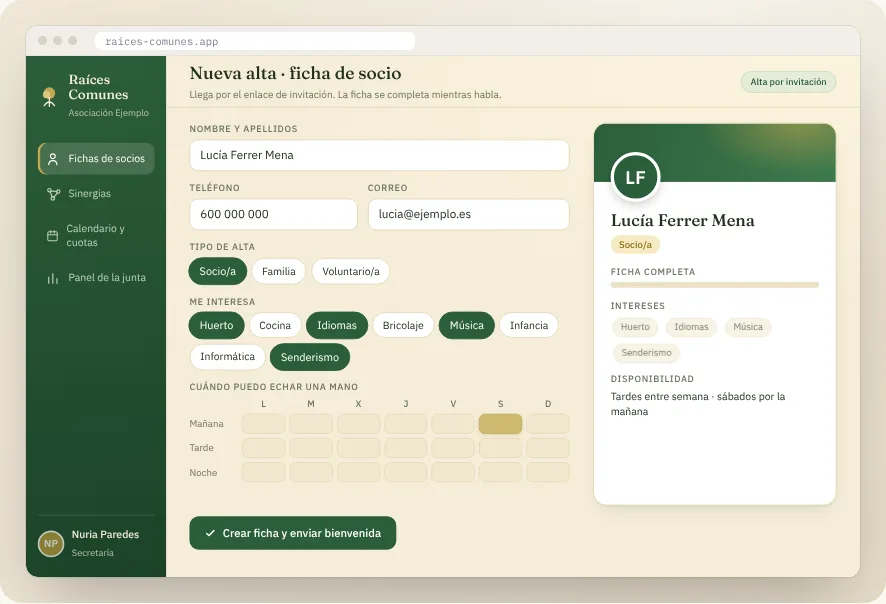Toggle the Música interest chip
This screenshot has height=604, width=886.
click(x=467, y=325)
